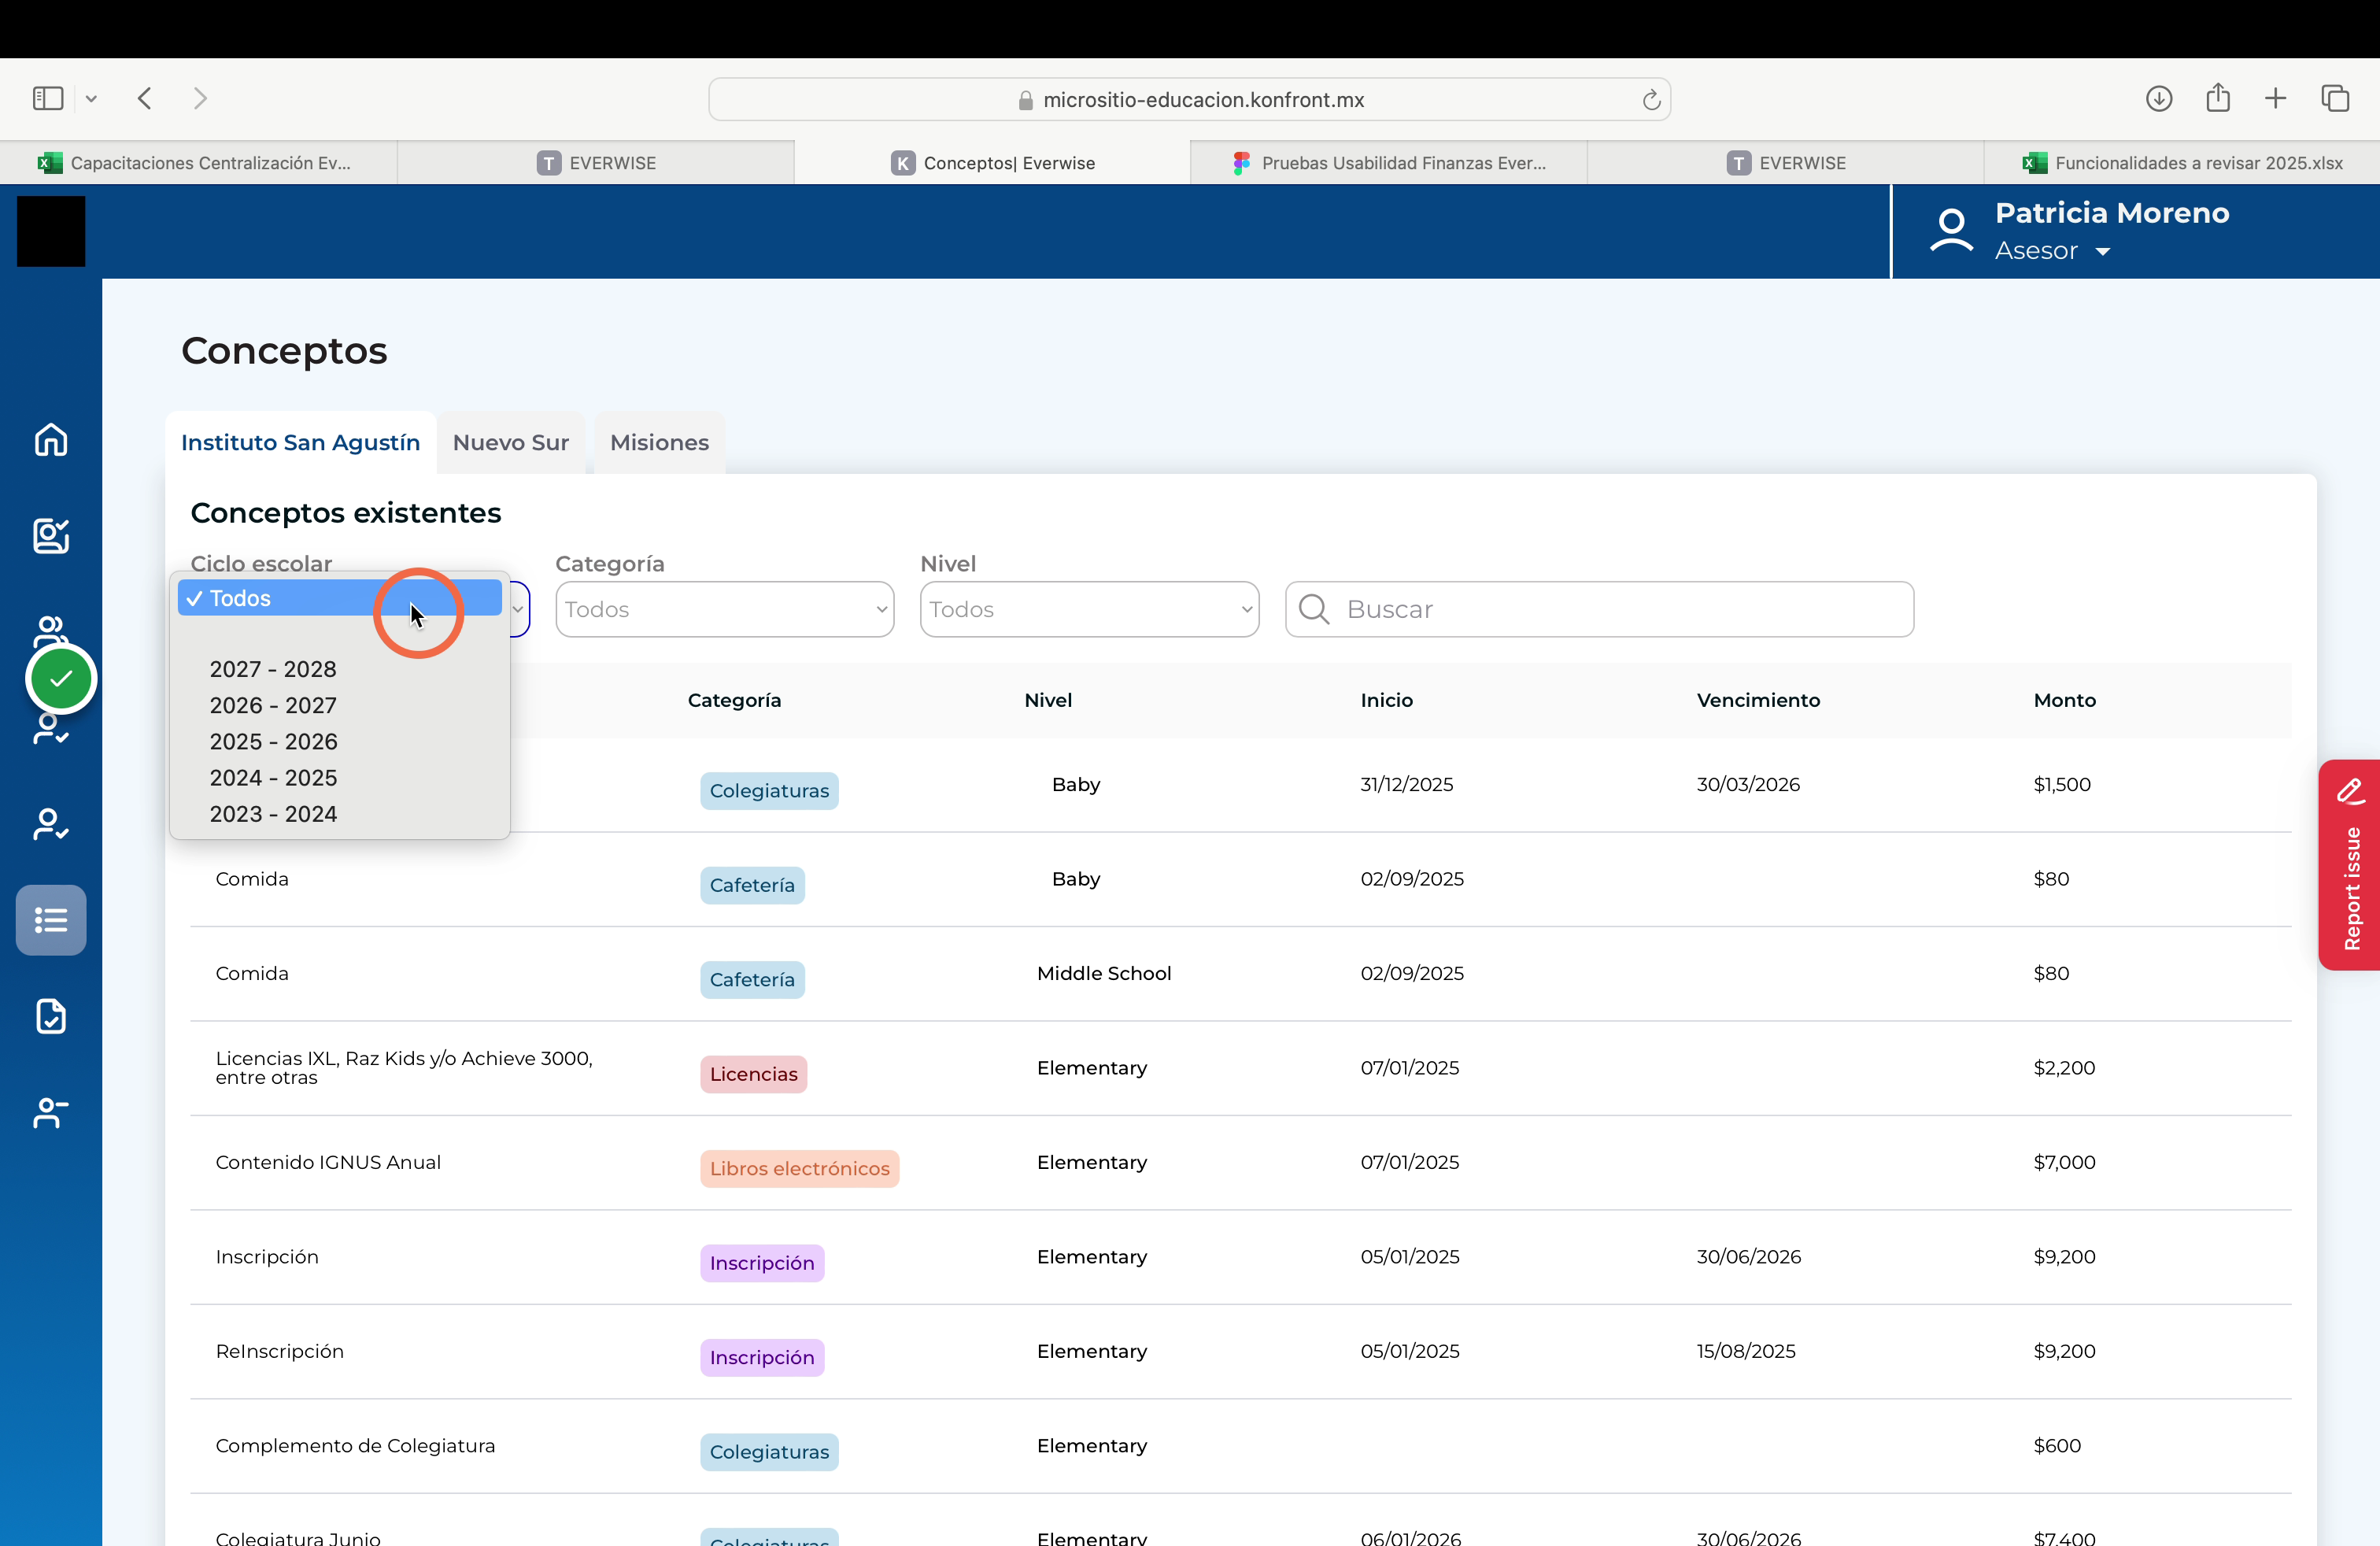Screen dimensions: 2380x1546
Task: Go forward with the browser forward arrow
Action: tap(200, 98)
